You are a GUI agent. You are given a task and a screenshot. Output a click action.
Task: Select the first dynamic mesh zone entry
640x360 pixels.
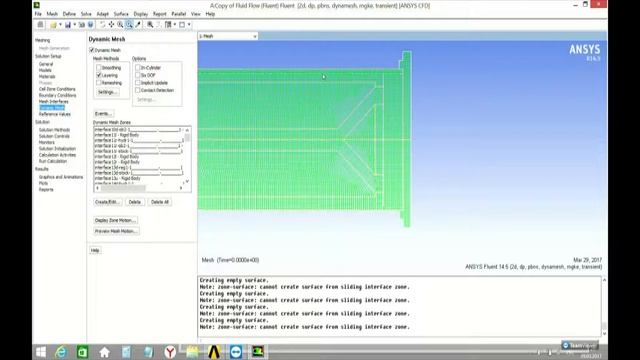[139, 130]
